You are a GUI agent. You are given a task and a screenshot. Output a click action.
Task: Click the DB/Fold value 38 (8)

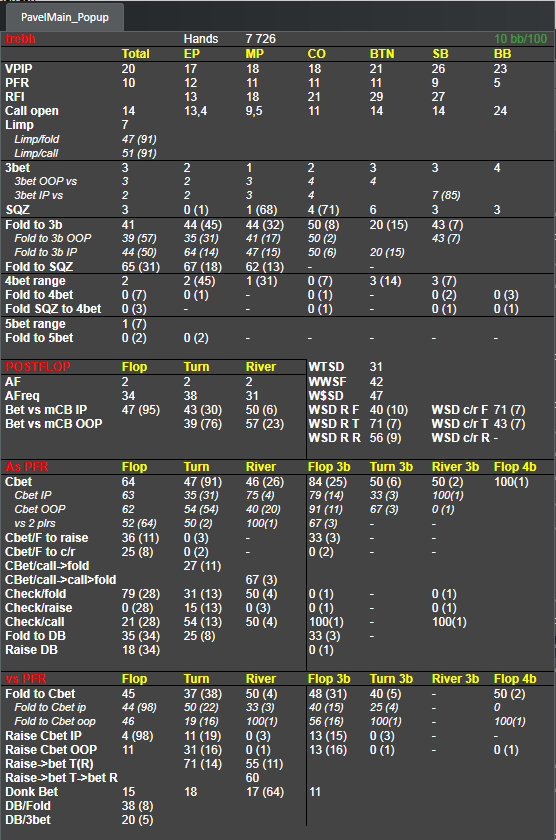137,806
